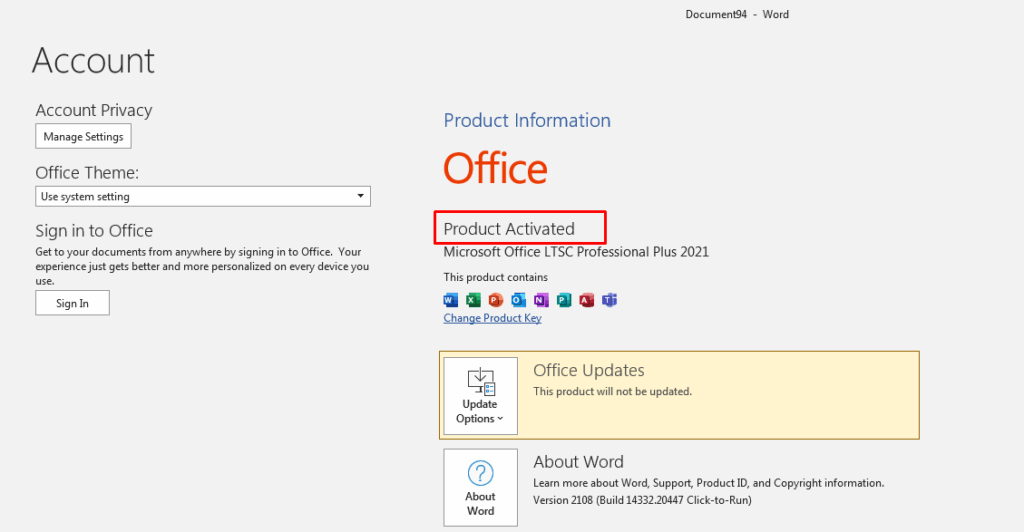Click the PowerPoint app icon
The height and width of the screenshot is (532, 1024).
tap(496, 300)
